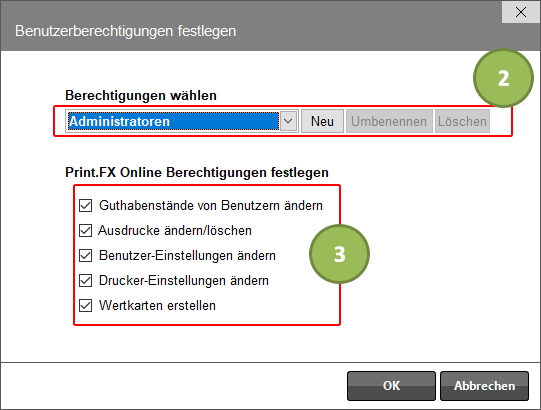Screen dimensions: 541x410
Task: Click the Guthabenstände von Benutzern ändern label text
Action: [x=211, y=205]
